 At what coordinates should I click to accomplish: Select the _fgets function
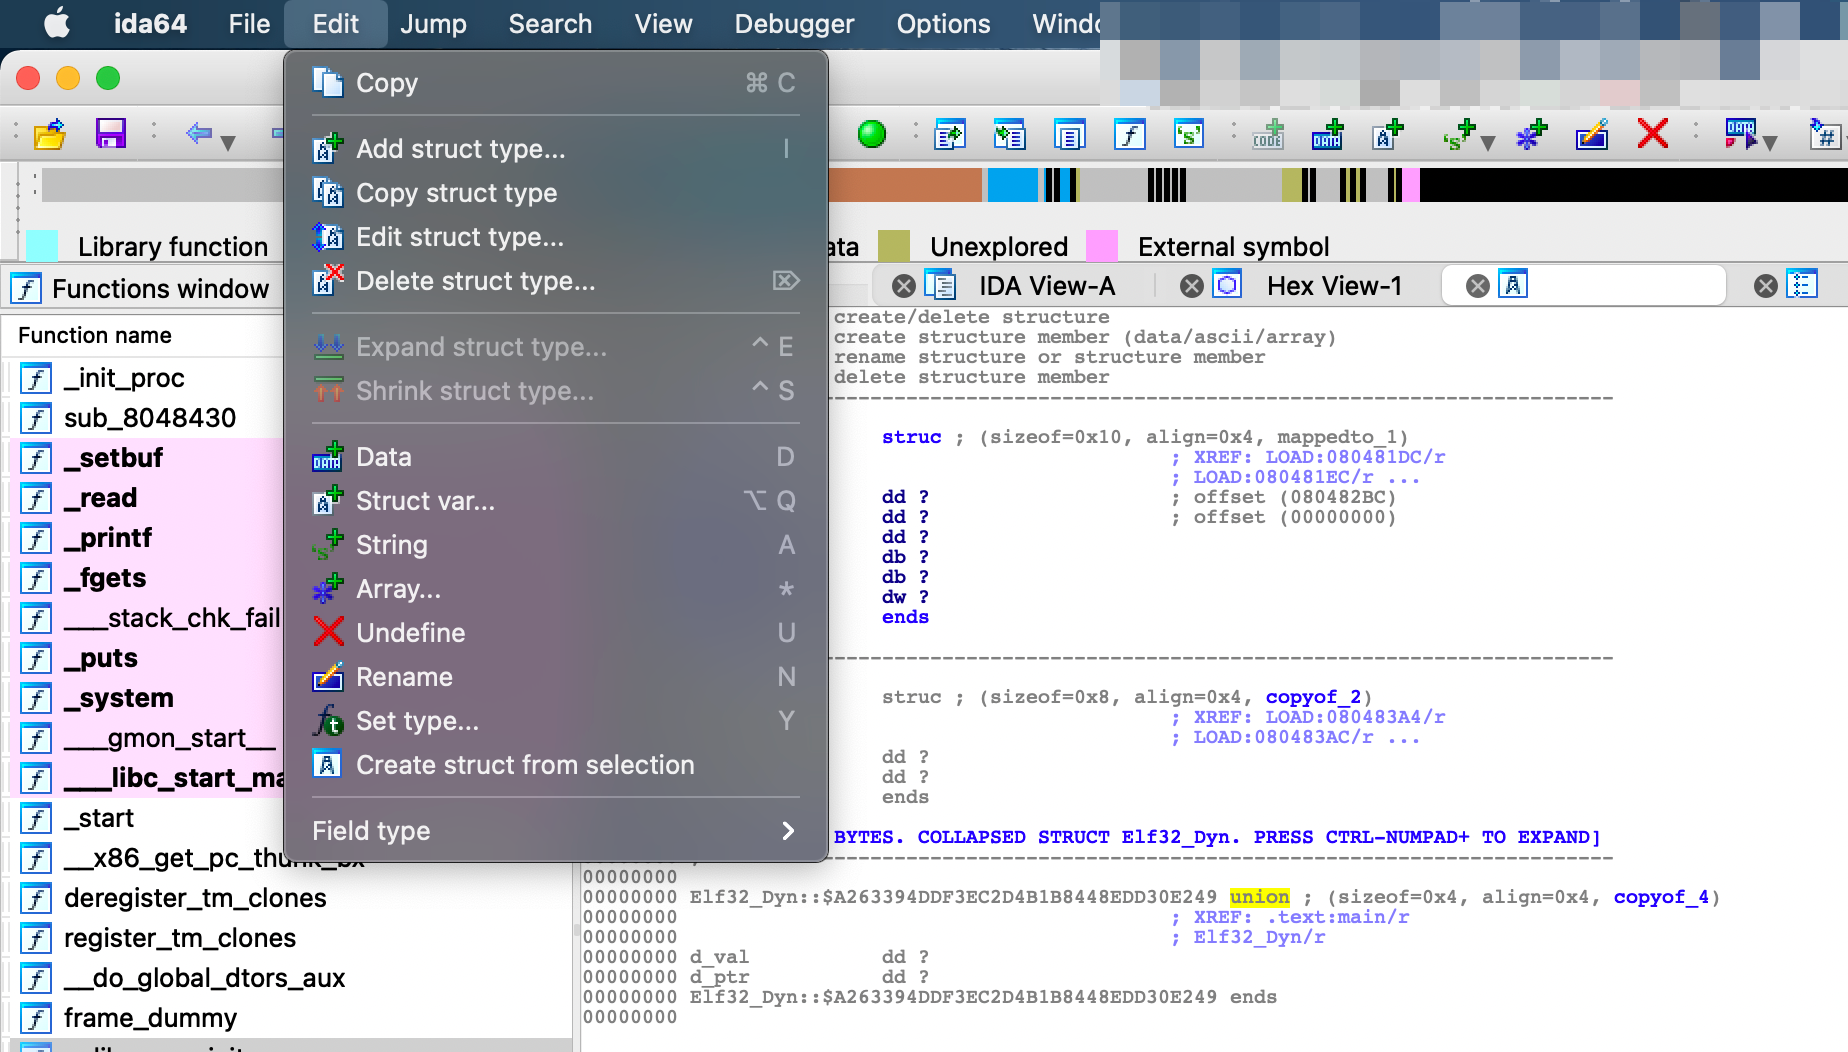(105, 578)
